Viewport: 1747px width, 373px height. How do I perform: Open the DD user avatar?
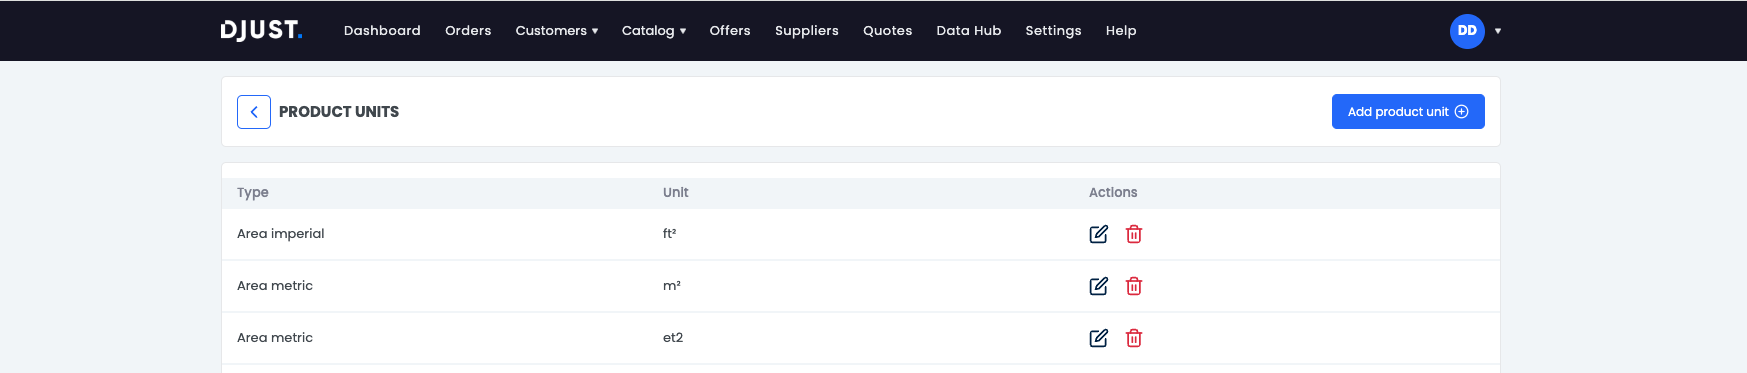1467,31
